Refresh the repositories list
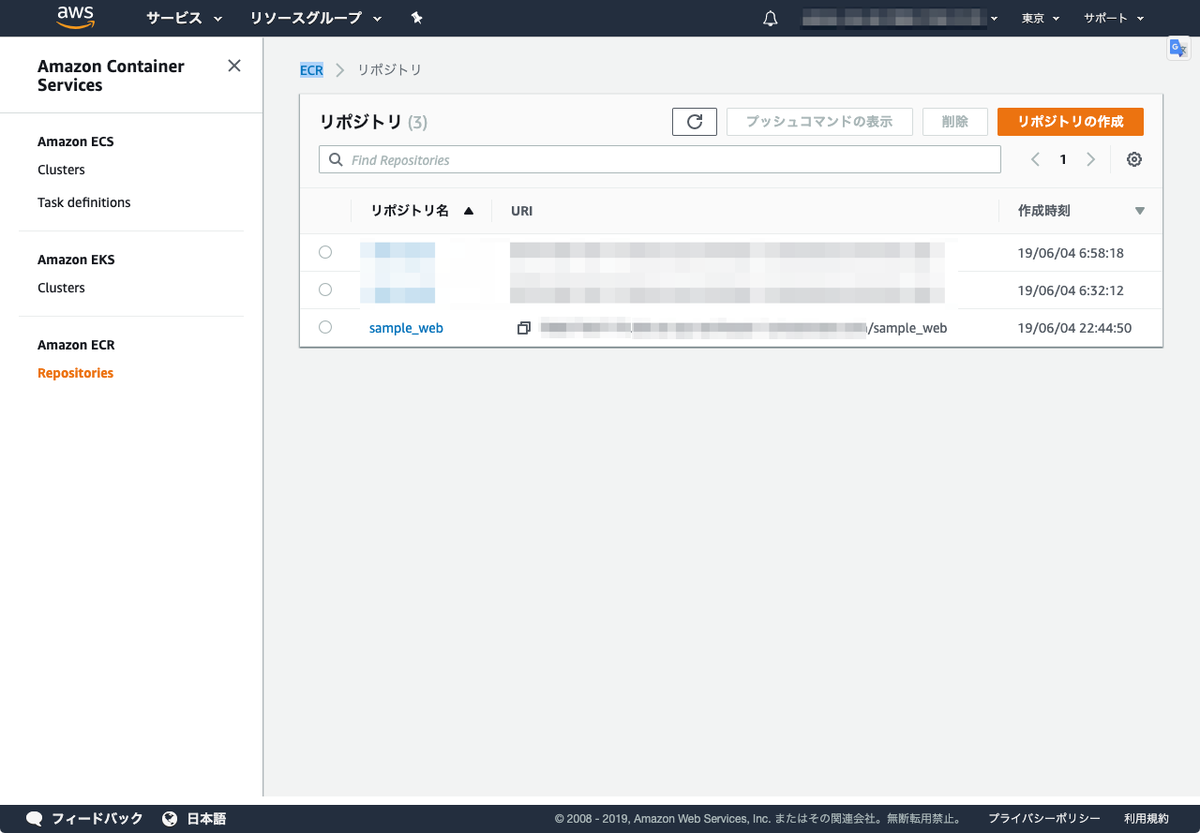Screen dimensions: 1200x833 tap(694, 122)
